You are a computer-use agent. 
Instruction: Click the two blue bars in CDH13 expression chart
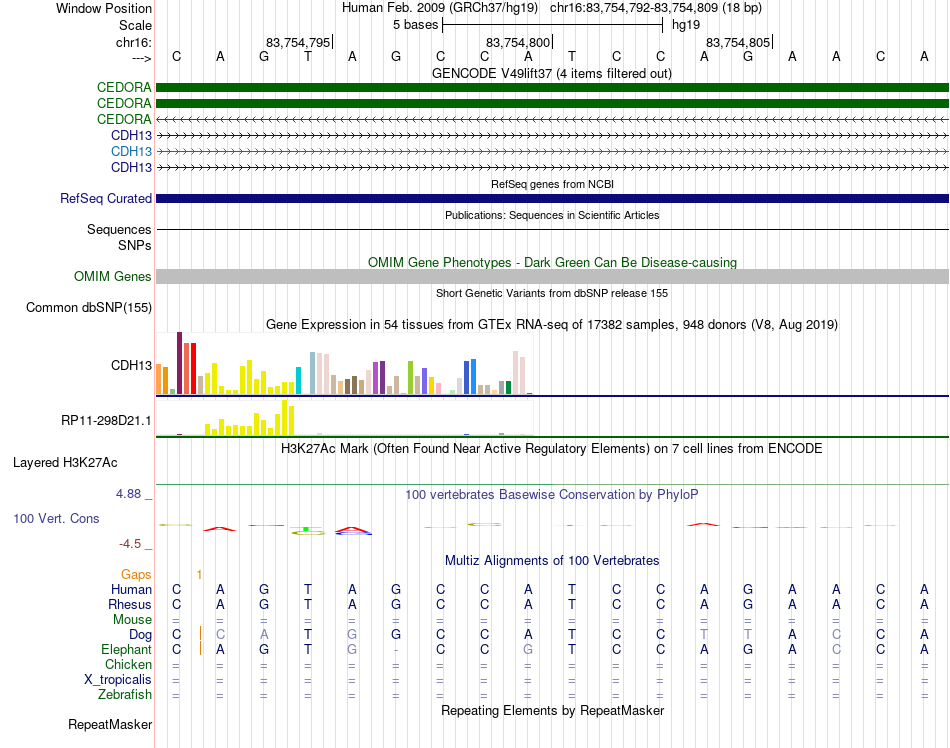click(470, 377)
